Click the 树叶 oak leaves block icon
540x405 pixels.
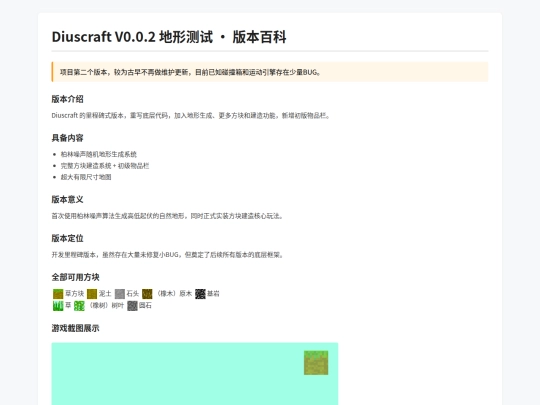(x=79, y=305)
